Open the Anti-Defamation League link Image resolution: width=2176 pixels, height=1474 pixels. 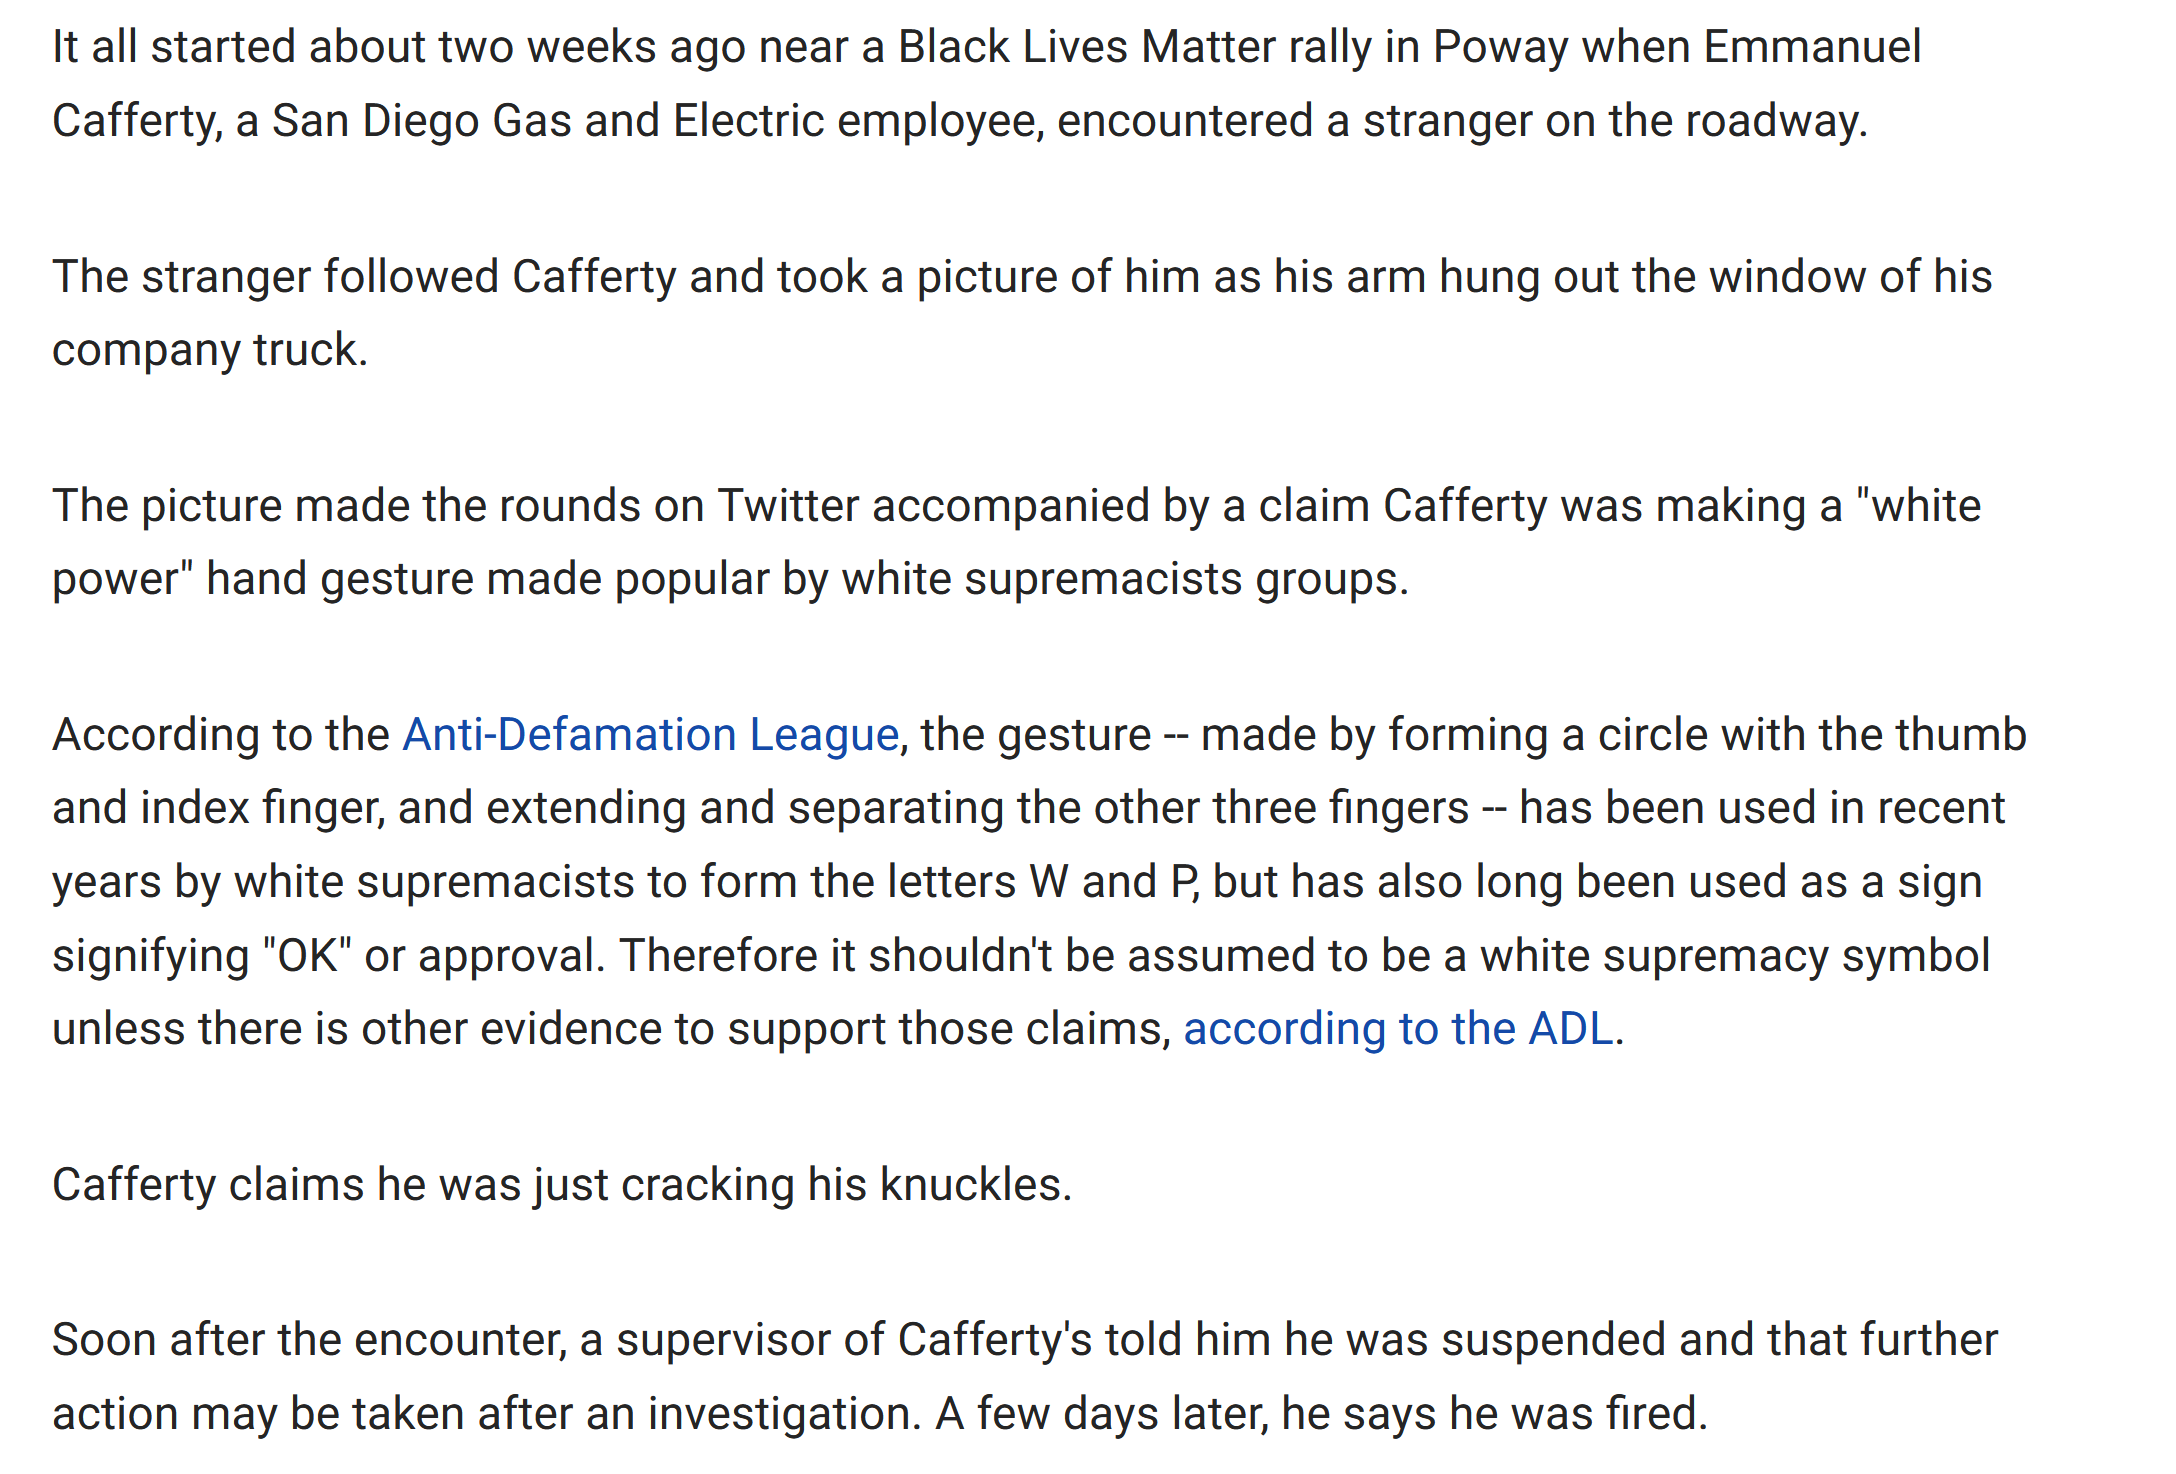click(651, 735)
